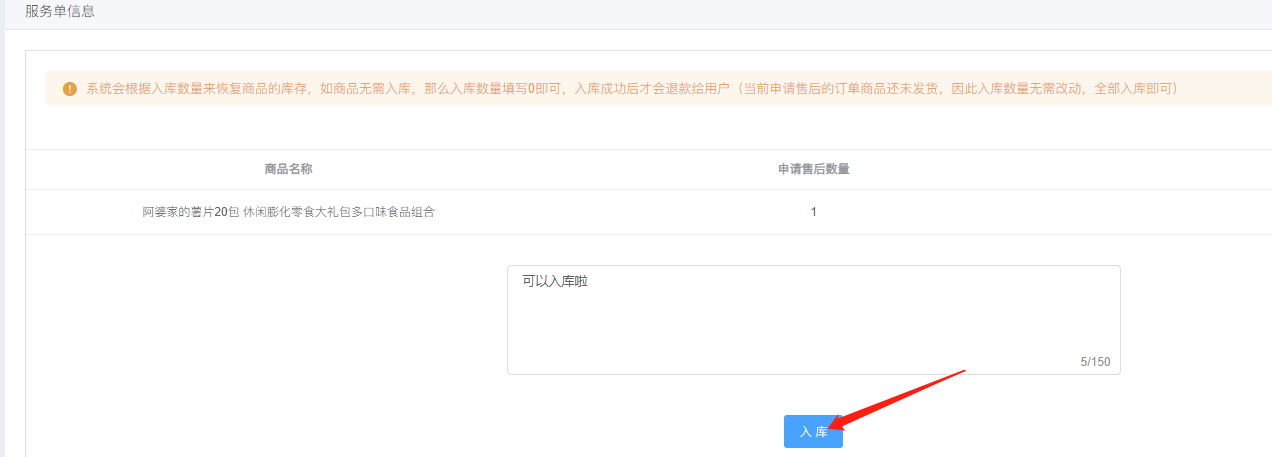Click the orange warning icon in the notice
Image resolution: width=1272 pixels, height=457 pixels.
coord(69,89)
